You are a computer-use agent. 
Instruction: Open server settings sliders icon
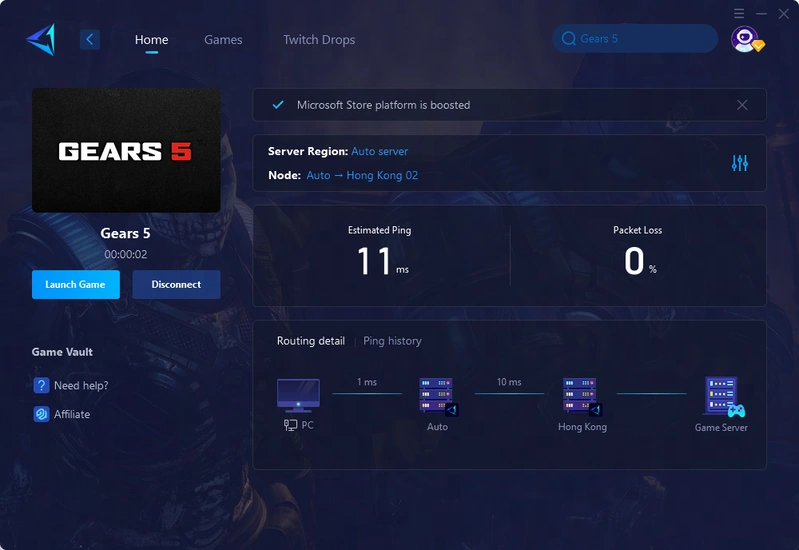point(739,163)
